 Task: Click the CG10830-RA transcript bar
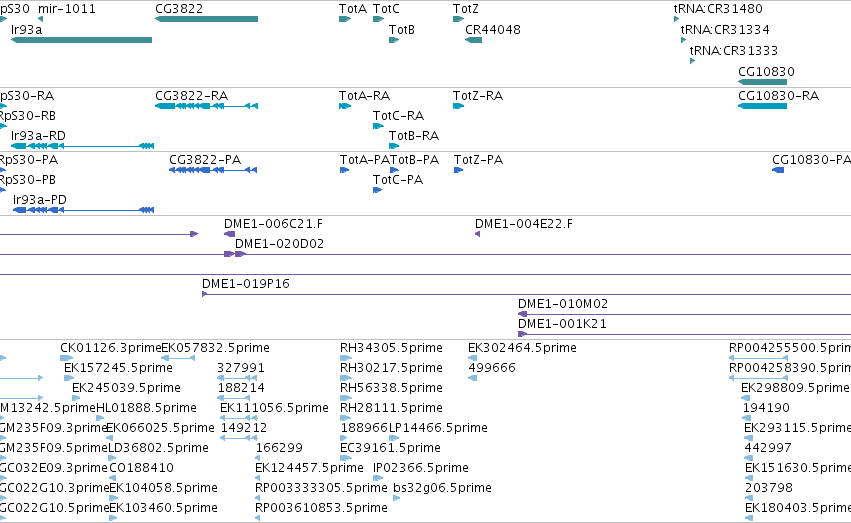pyautogui.click(x=763, y=106)
